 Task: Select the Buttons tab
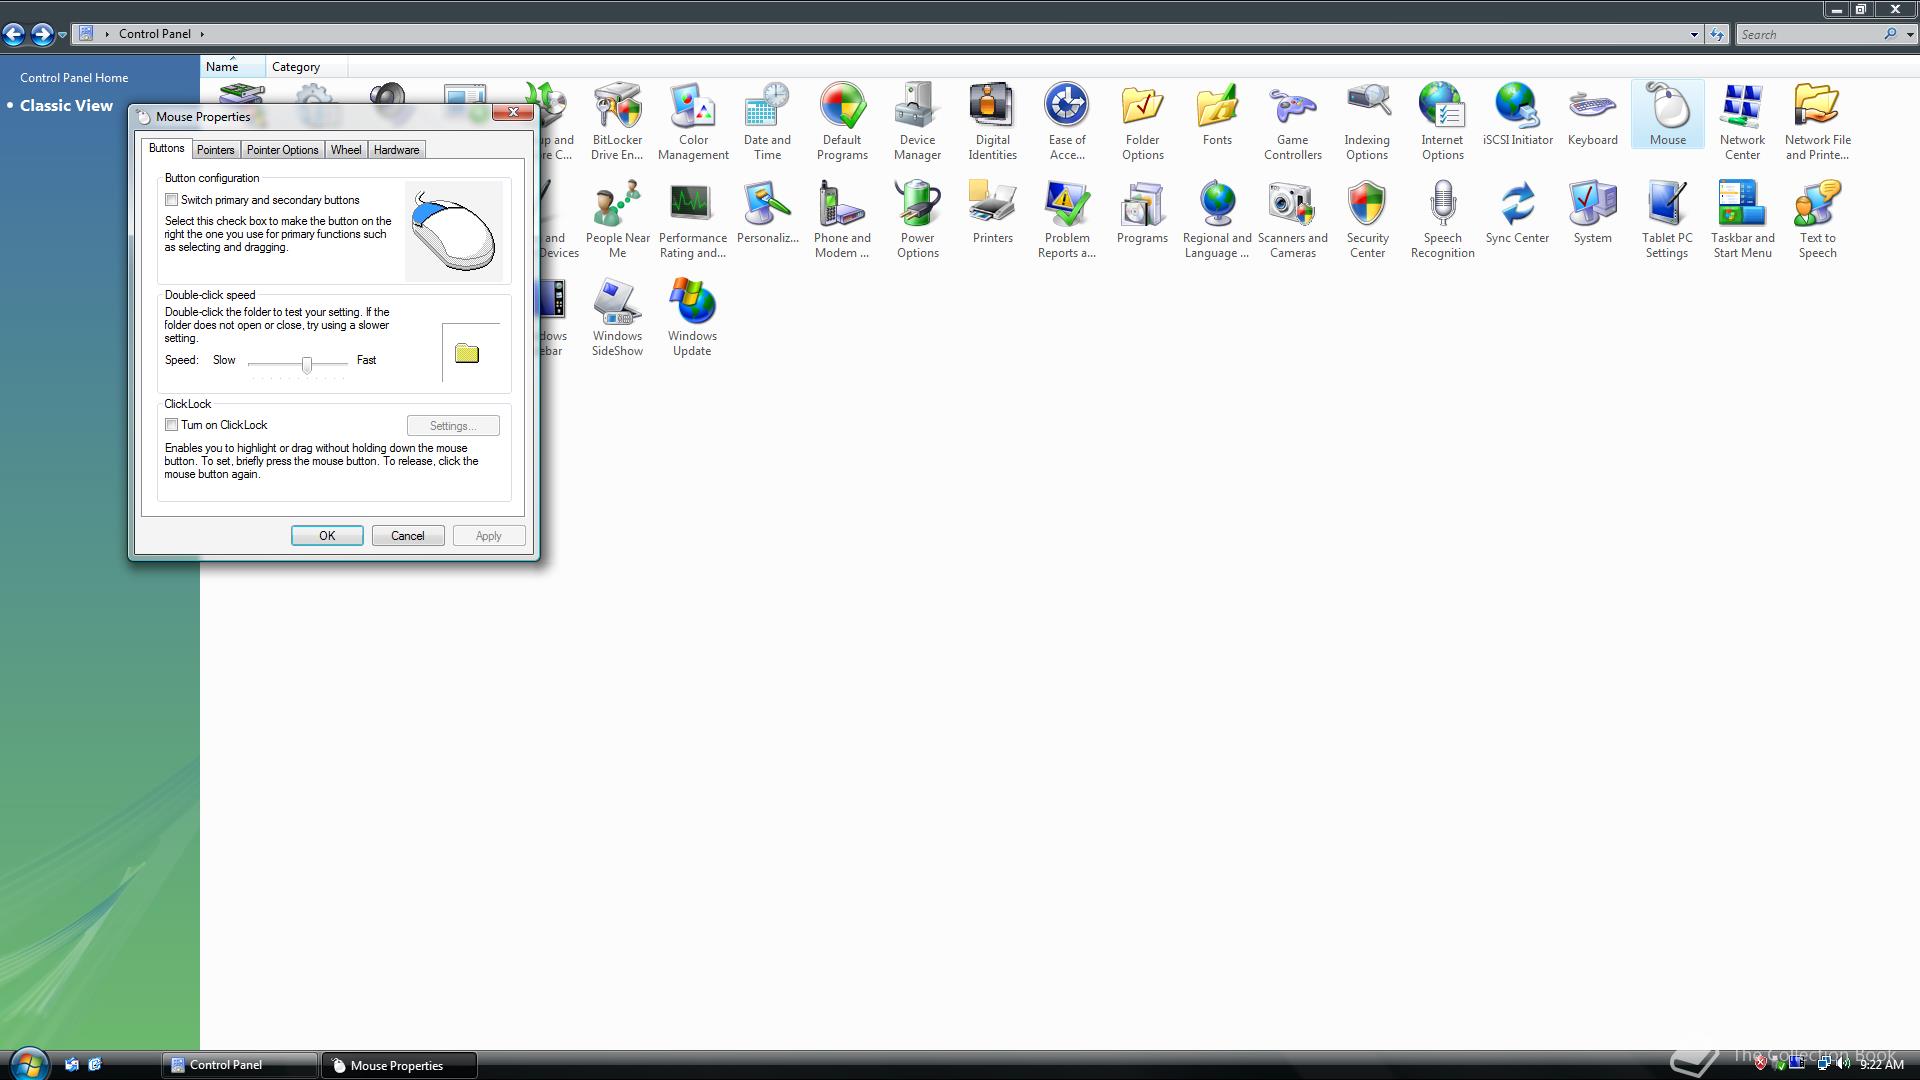[x=166, y=148]
